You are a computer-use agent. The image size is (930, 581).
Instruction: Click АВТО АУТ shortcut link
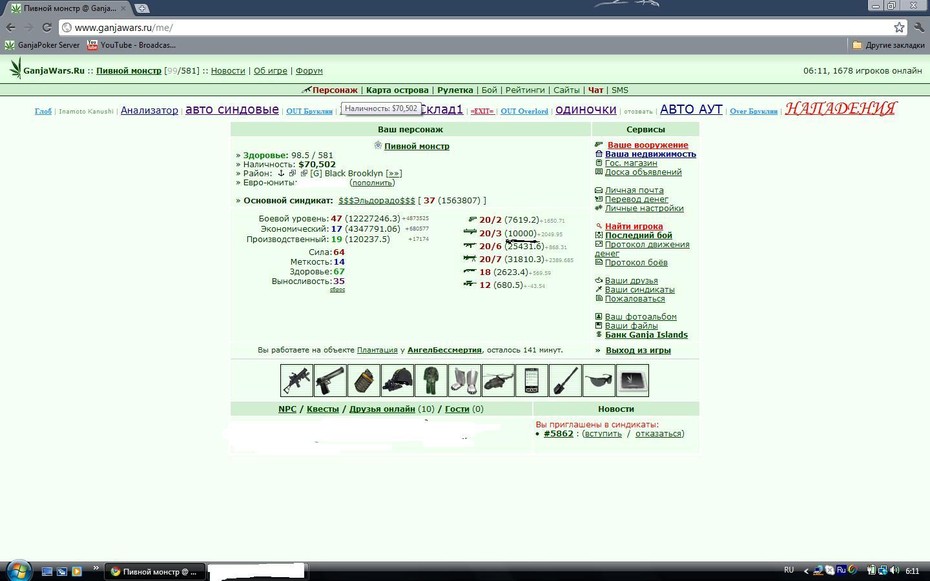(x=691, y=110)
